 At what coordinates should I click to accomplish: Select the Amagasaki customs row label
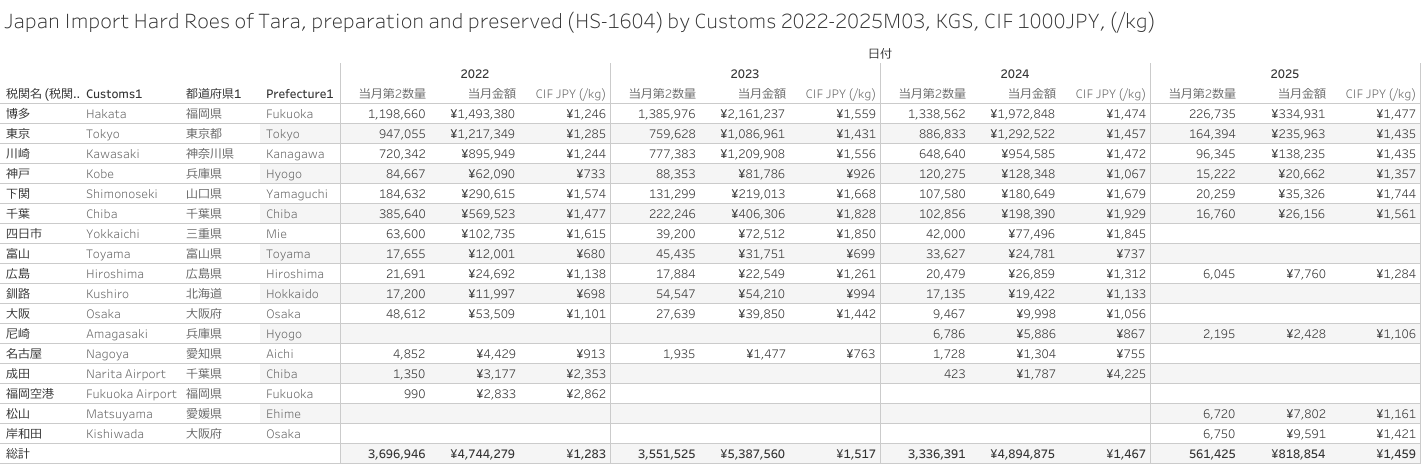pyautogui.click(x=117, y=334)
